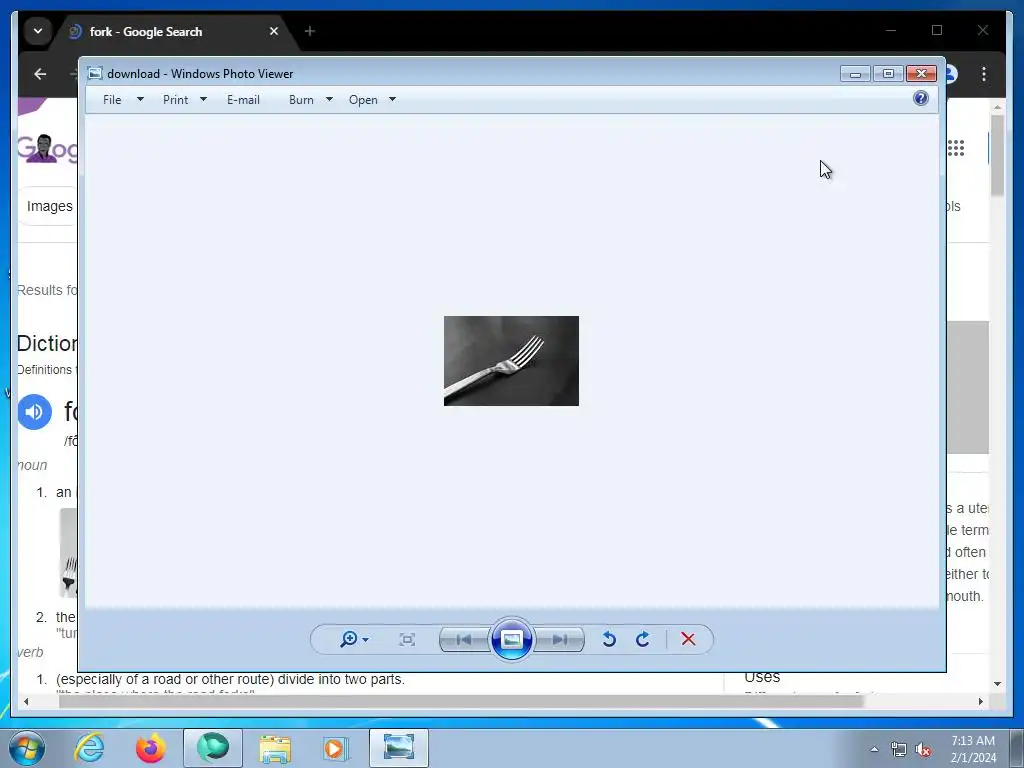The height and width of the screenshot is (768, 1024).
Task: Open the Open menu in Photo Viewer
Action: coord(363,100)
